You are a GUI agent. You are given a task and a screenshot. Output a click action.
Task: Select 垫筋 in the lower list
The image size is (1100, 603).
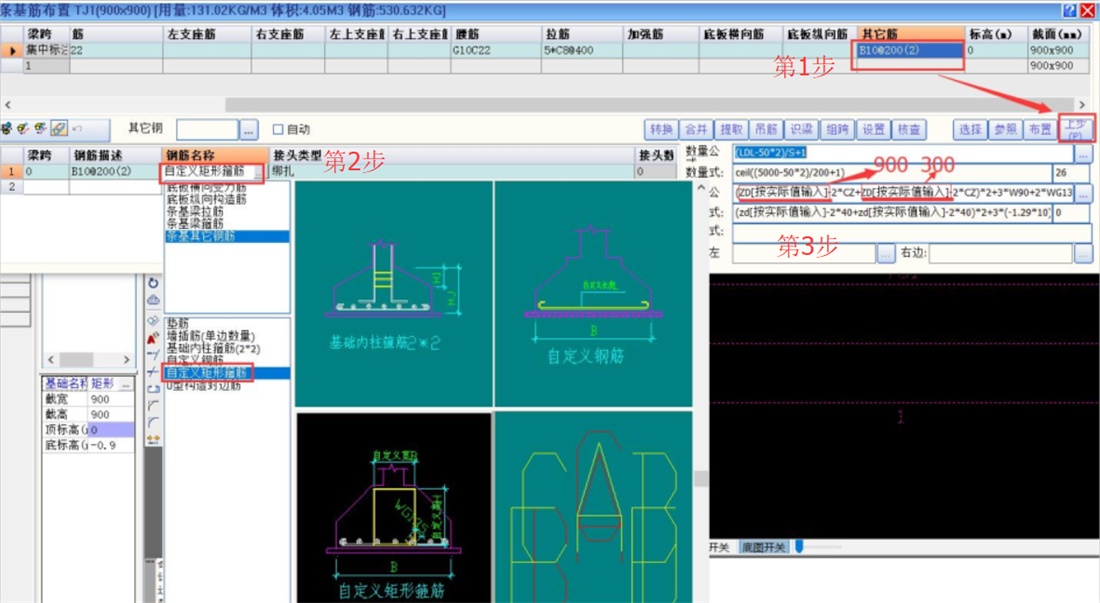pos(177,323)
